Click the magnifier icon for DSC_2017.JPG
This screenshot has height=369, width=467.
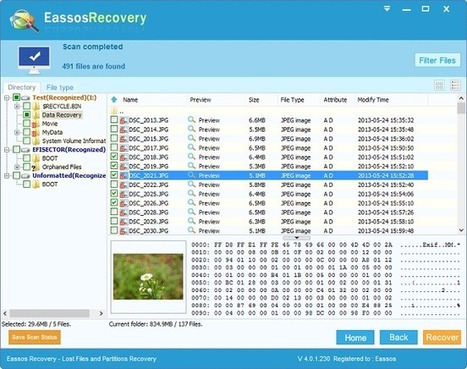[x=191, y=147]
